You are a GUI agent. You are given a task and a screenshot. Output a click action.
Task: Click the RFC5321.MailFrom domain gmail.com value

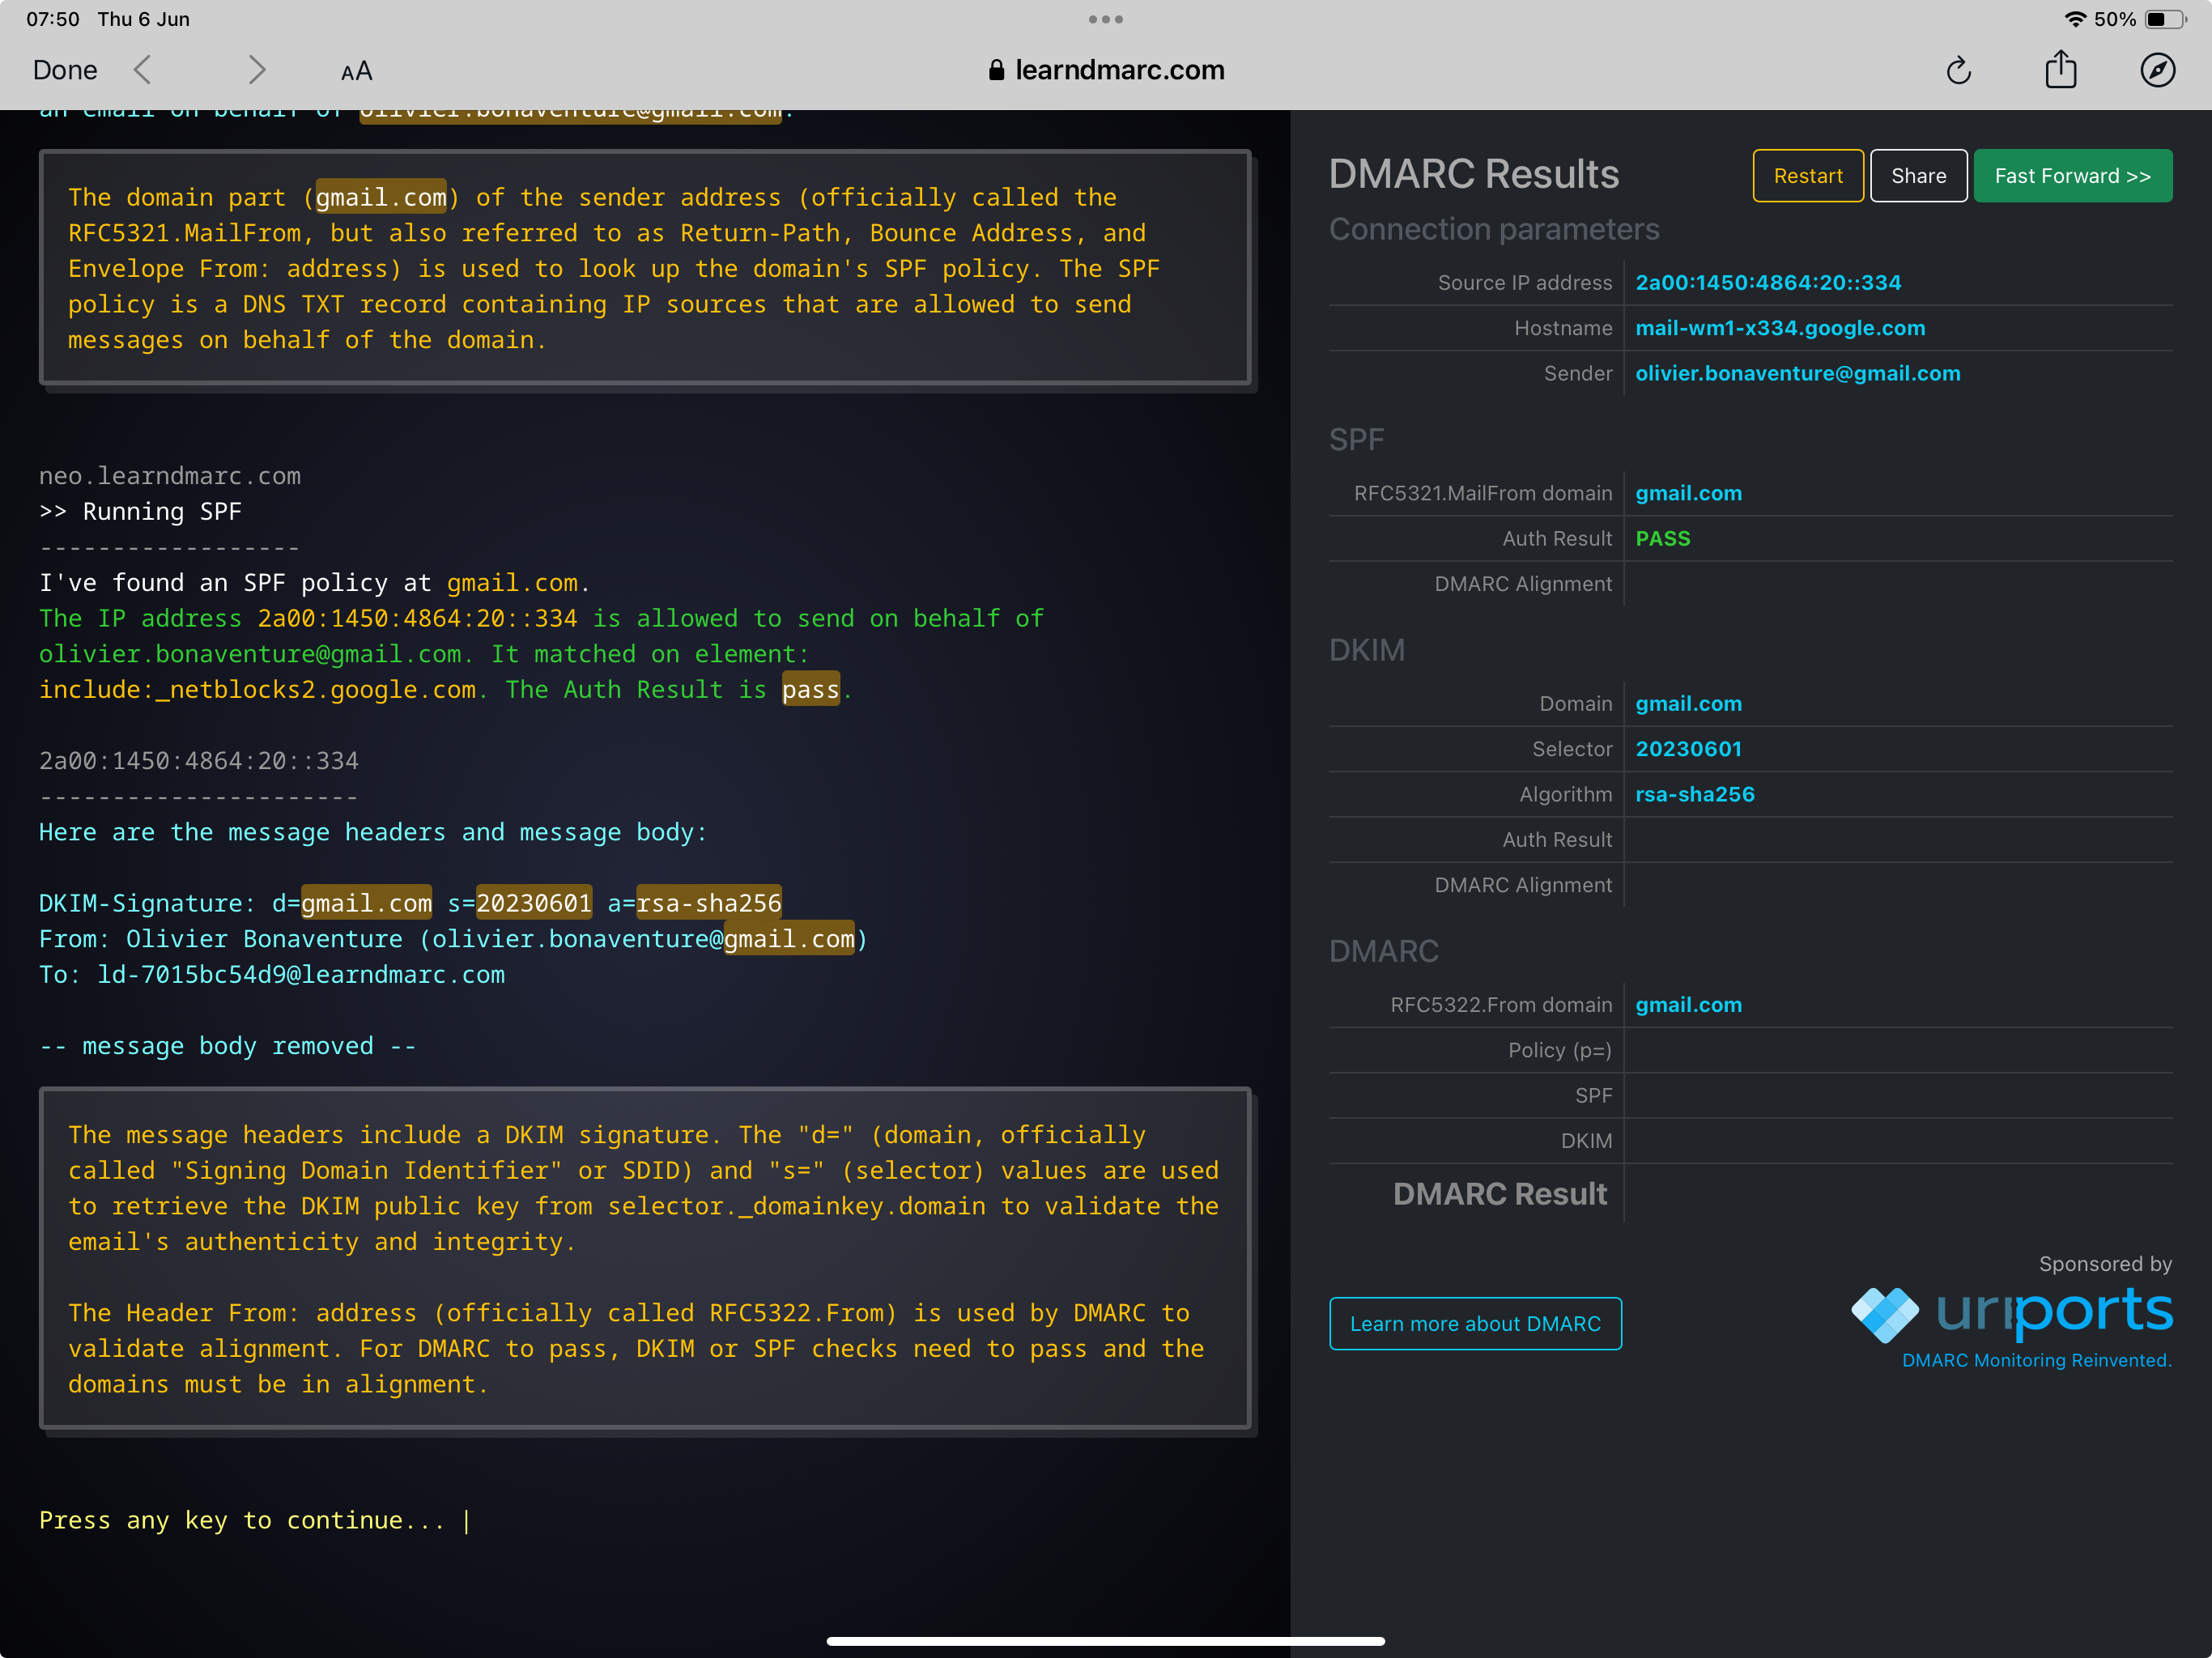(x=1688, y=493)
